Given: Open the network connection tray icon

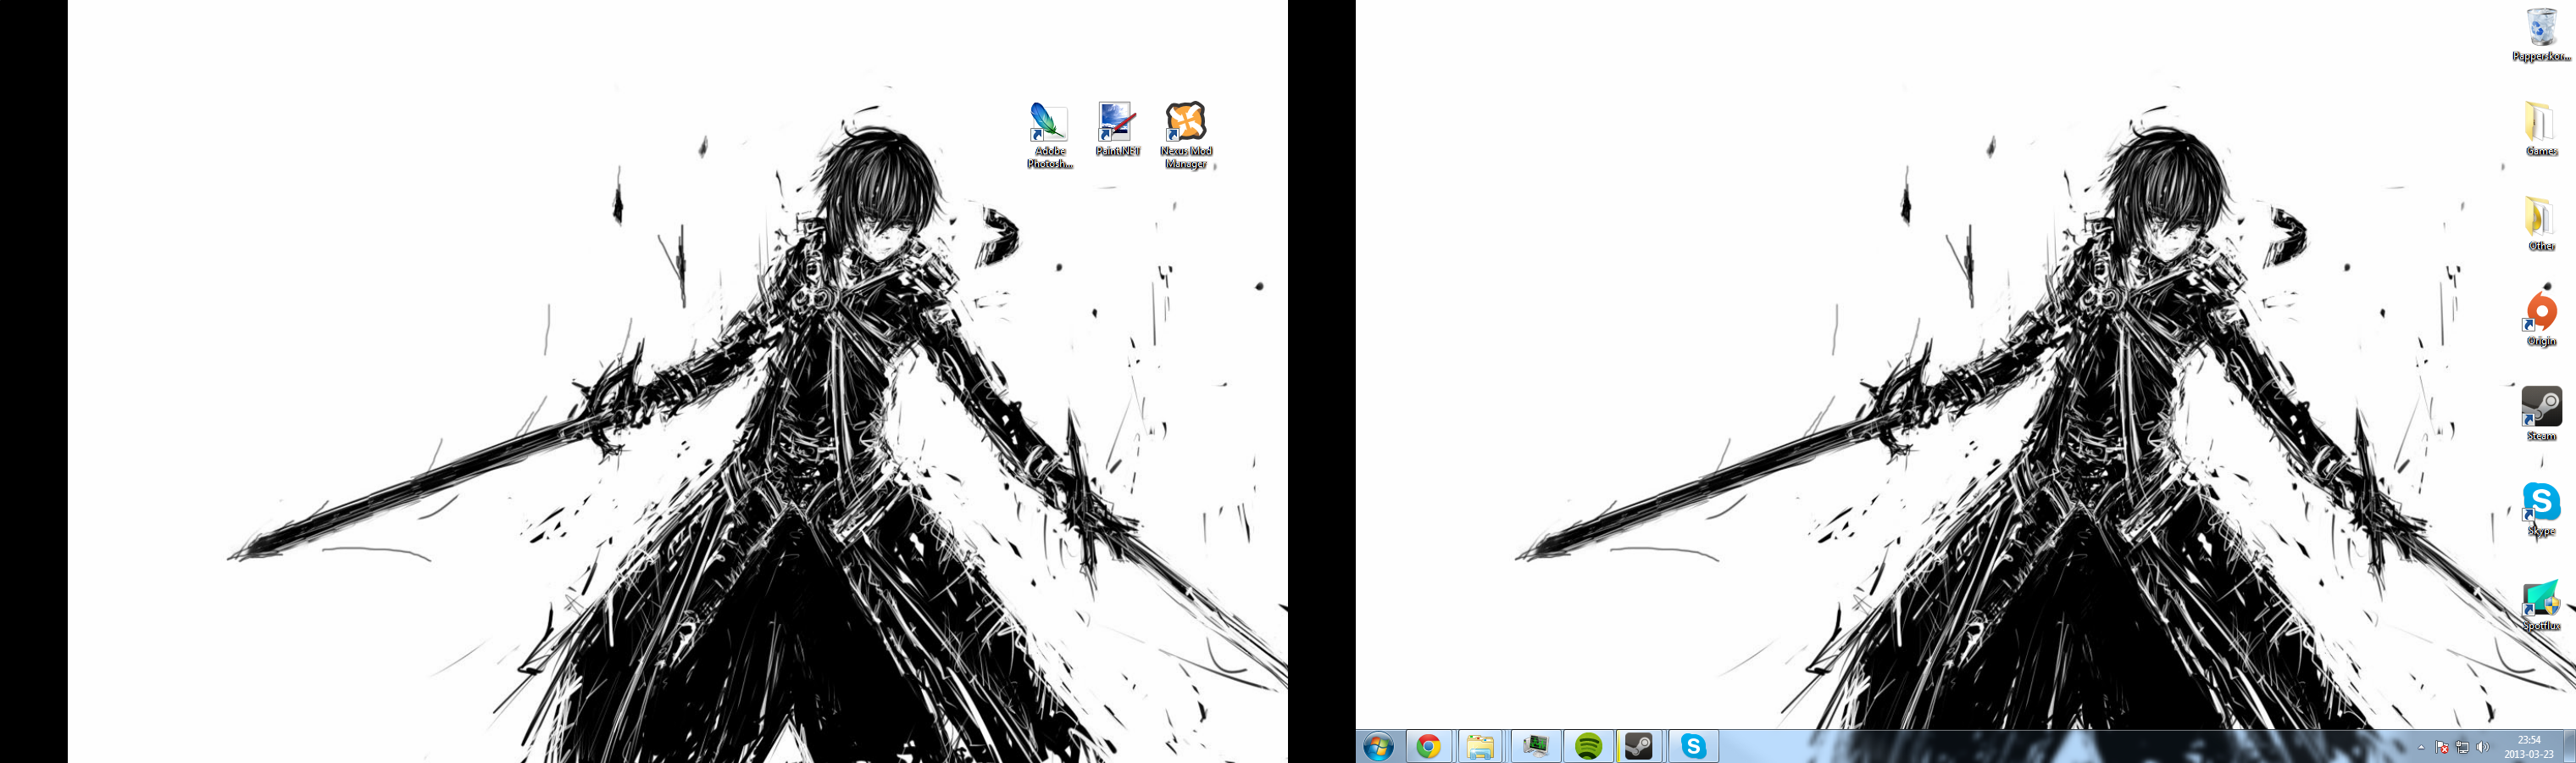Looking at the screenshot, I should pyautogui.click(x=2462, y=747).
